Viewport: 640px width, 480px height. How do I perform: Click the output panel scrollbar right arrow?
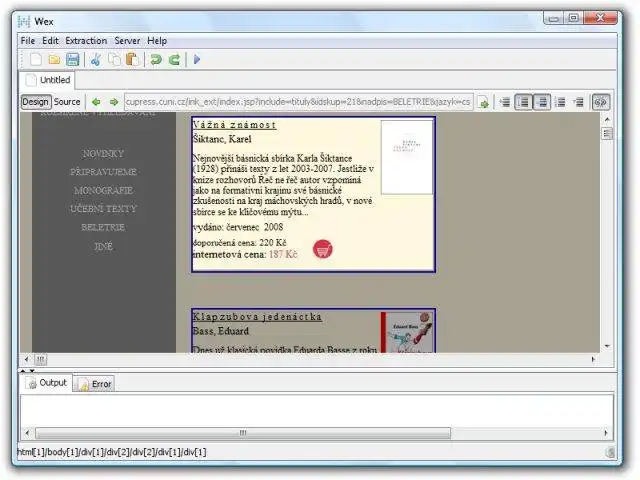point(606,433)
